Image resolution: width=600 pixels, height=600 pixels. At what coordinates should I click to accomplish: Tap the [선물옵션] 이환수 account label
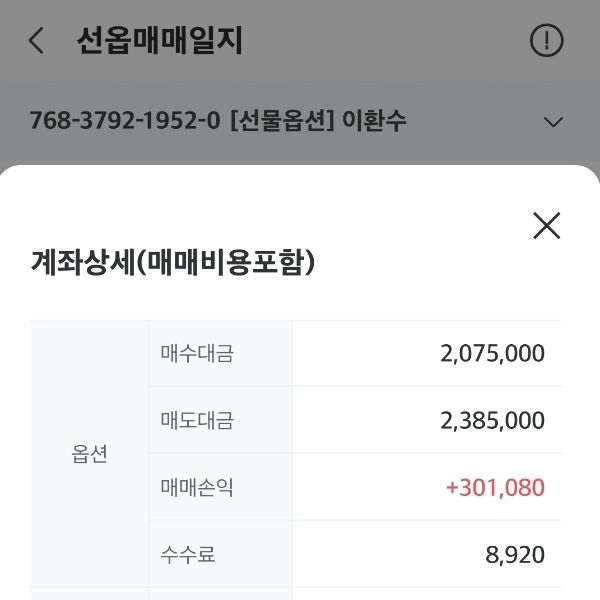point(318,122)
